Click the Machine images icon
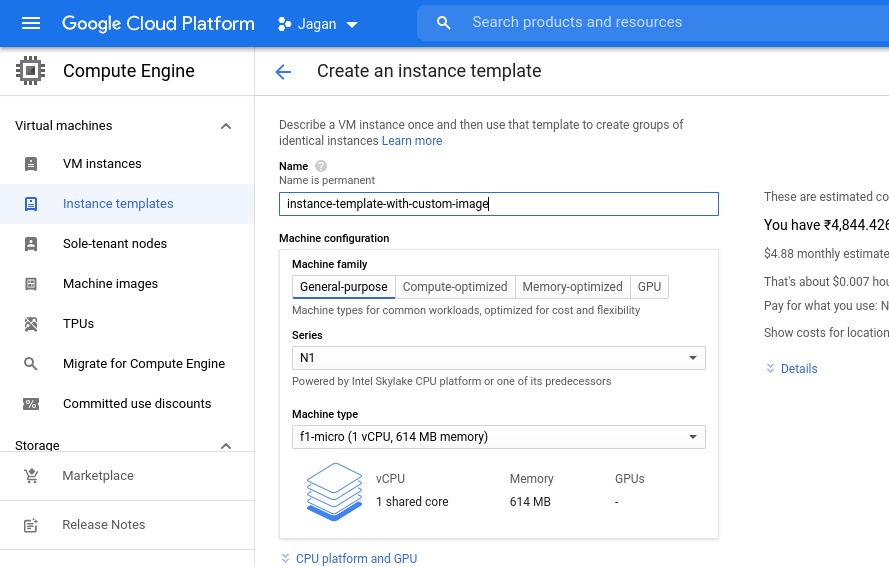 click(x=31, y=284)
